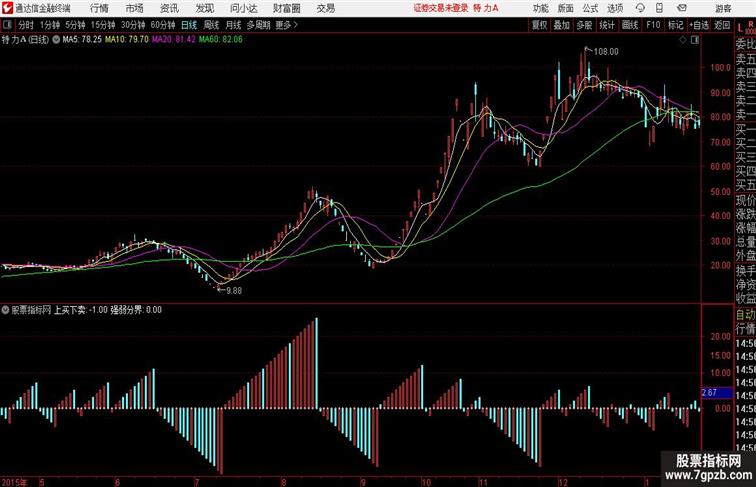The width and height of the screenshot is (756, 487).
Task: Click the 特力A stock name in title bar
Action: 486,8
